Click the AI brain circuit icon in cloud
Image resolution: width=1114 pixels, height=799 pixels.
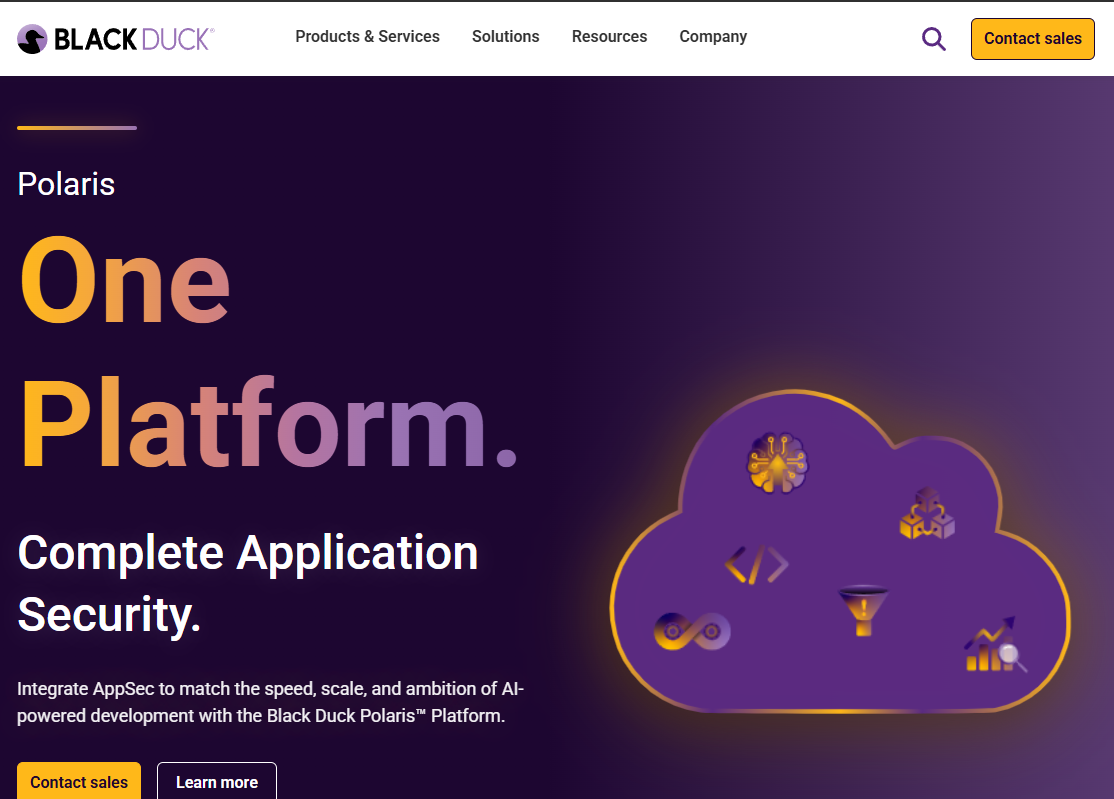[x=778, y=463]
